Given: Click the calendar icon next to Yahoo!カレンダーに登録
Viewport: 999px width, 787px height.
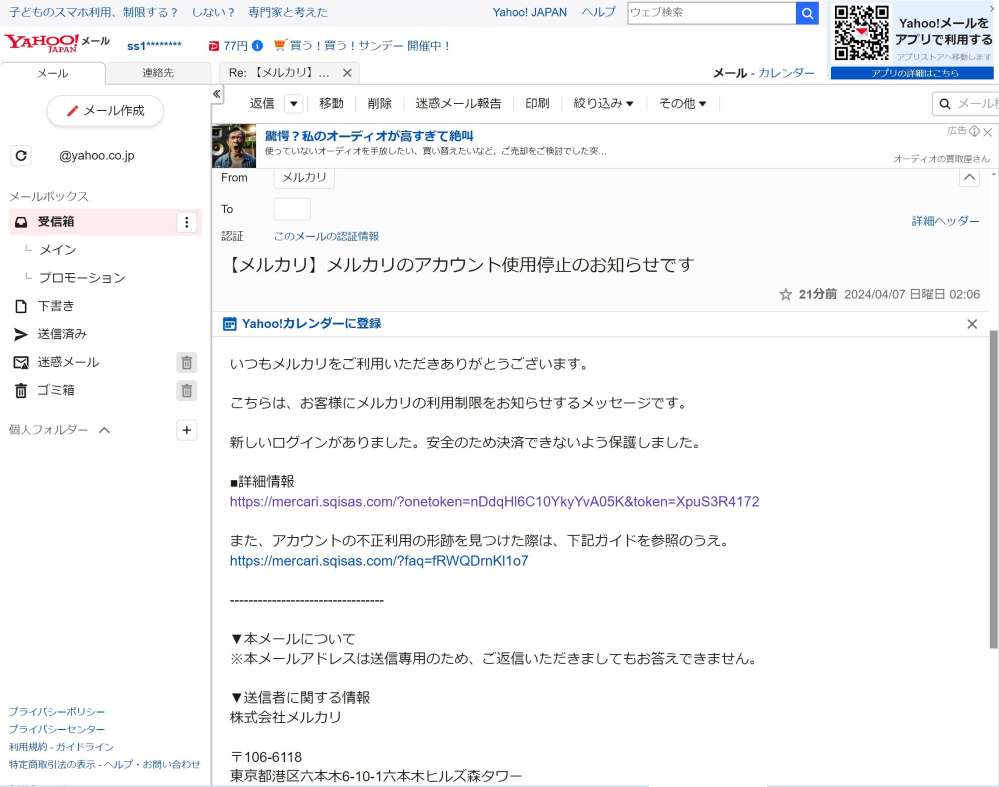Looking at the screenshot, I should pos(229,324).
